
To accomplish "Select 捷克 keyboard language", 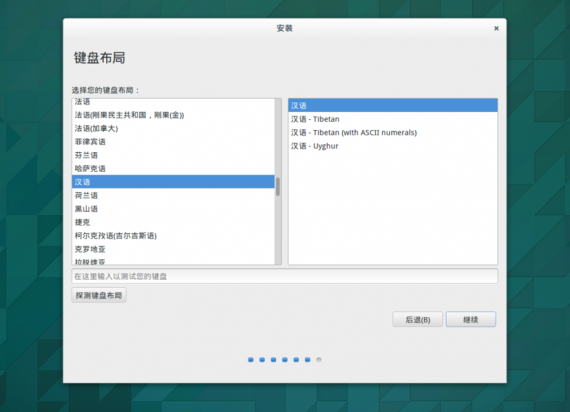I will click(x=173, y=222).
